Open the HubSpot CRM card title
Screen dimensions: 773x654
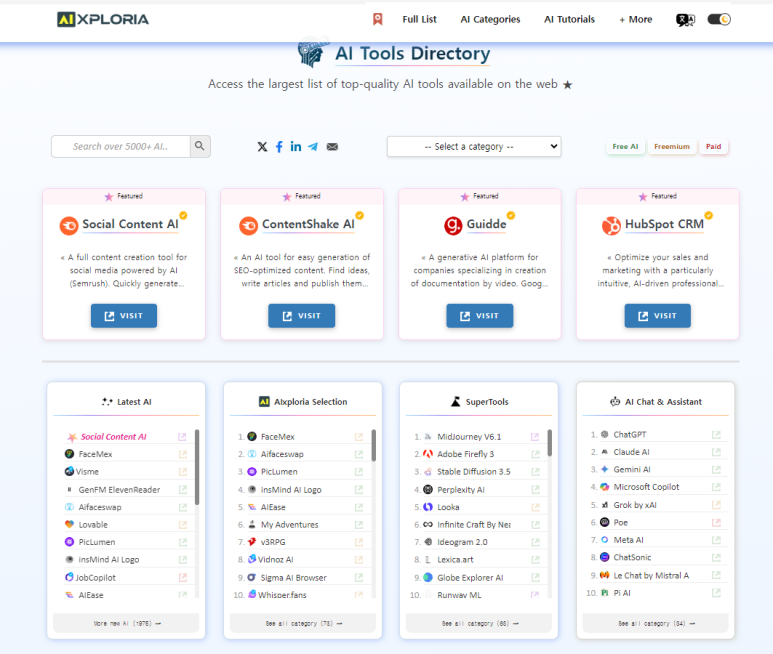(664, 224)
